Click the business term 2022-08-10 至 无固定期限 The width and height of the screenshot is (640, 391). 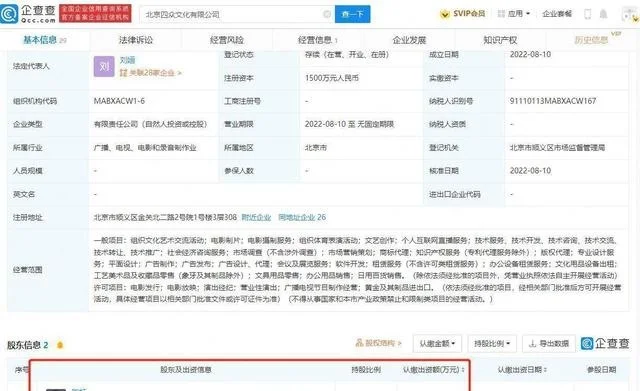(x=349, y=124)
